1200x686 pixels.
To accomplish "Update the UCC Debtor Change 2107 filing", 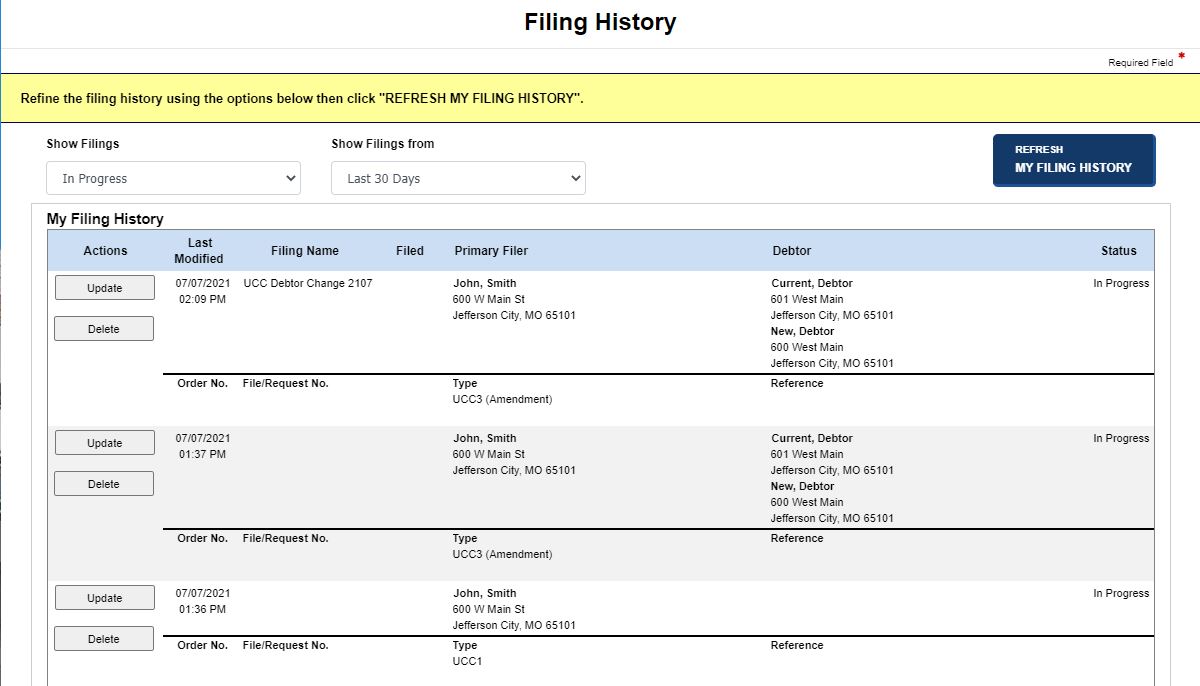I will 104,287.
